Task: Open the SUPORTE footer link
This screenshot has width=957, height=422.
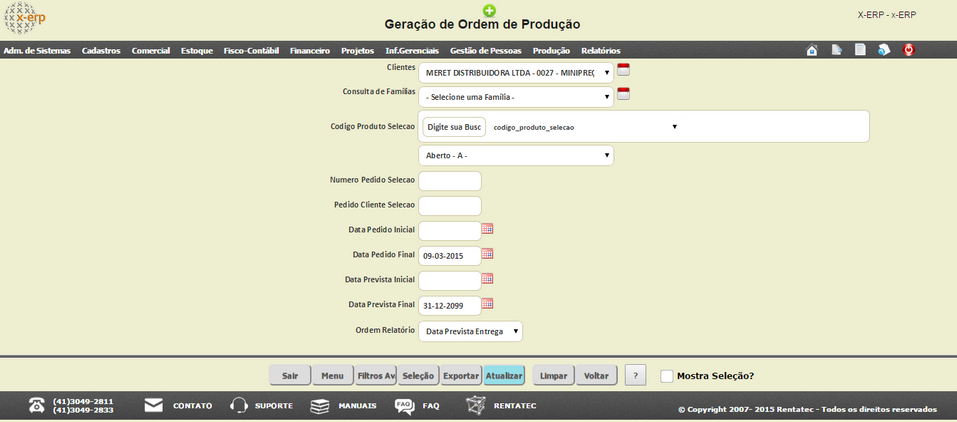Action: [273, 406]
